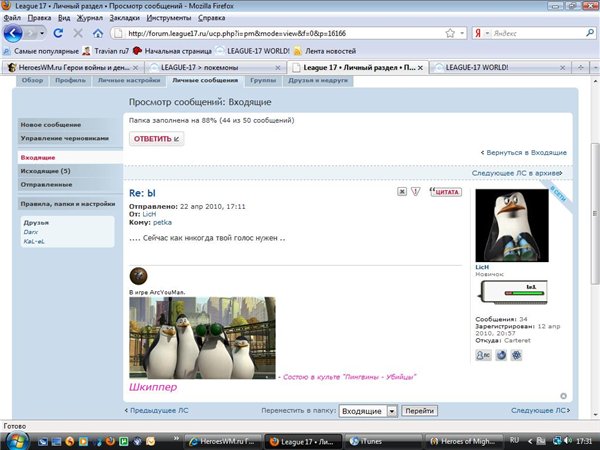Screen dimensions: 600x450
Task: Open the Инструменты menu
Action: point(168,18)
